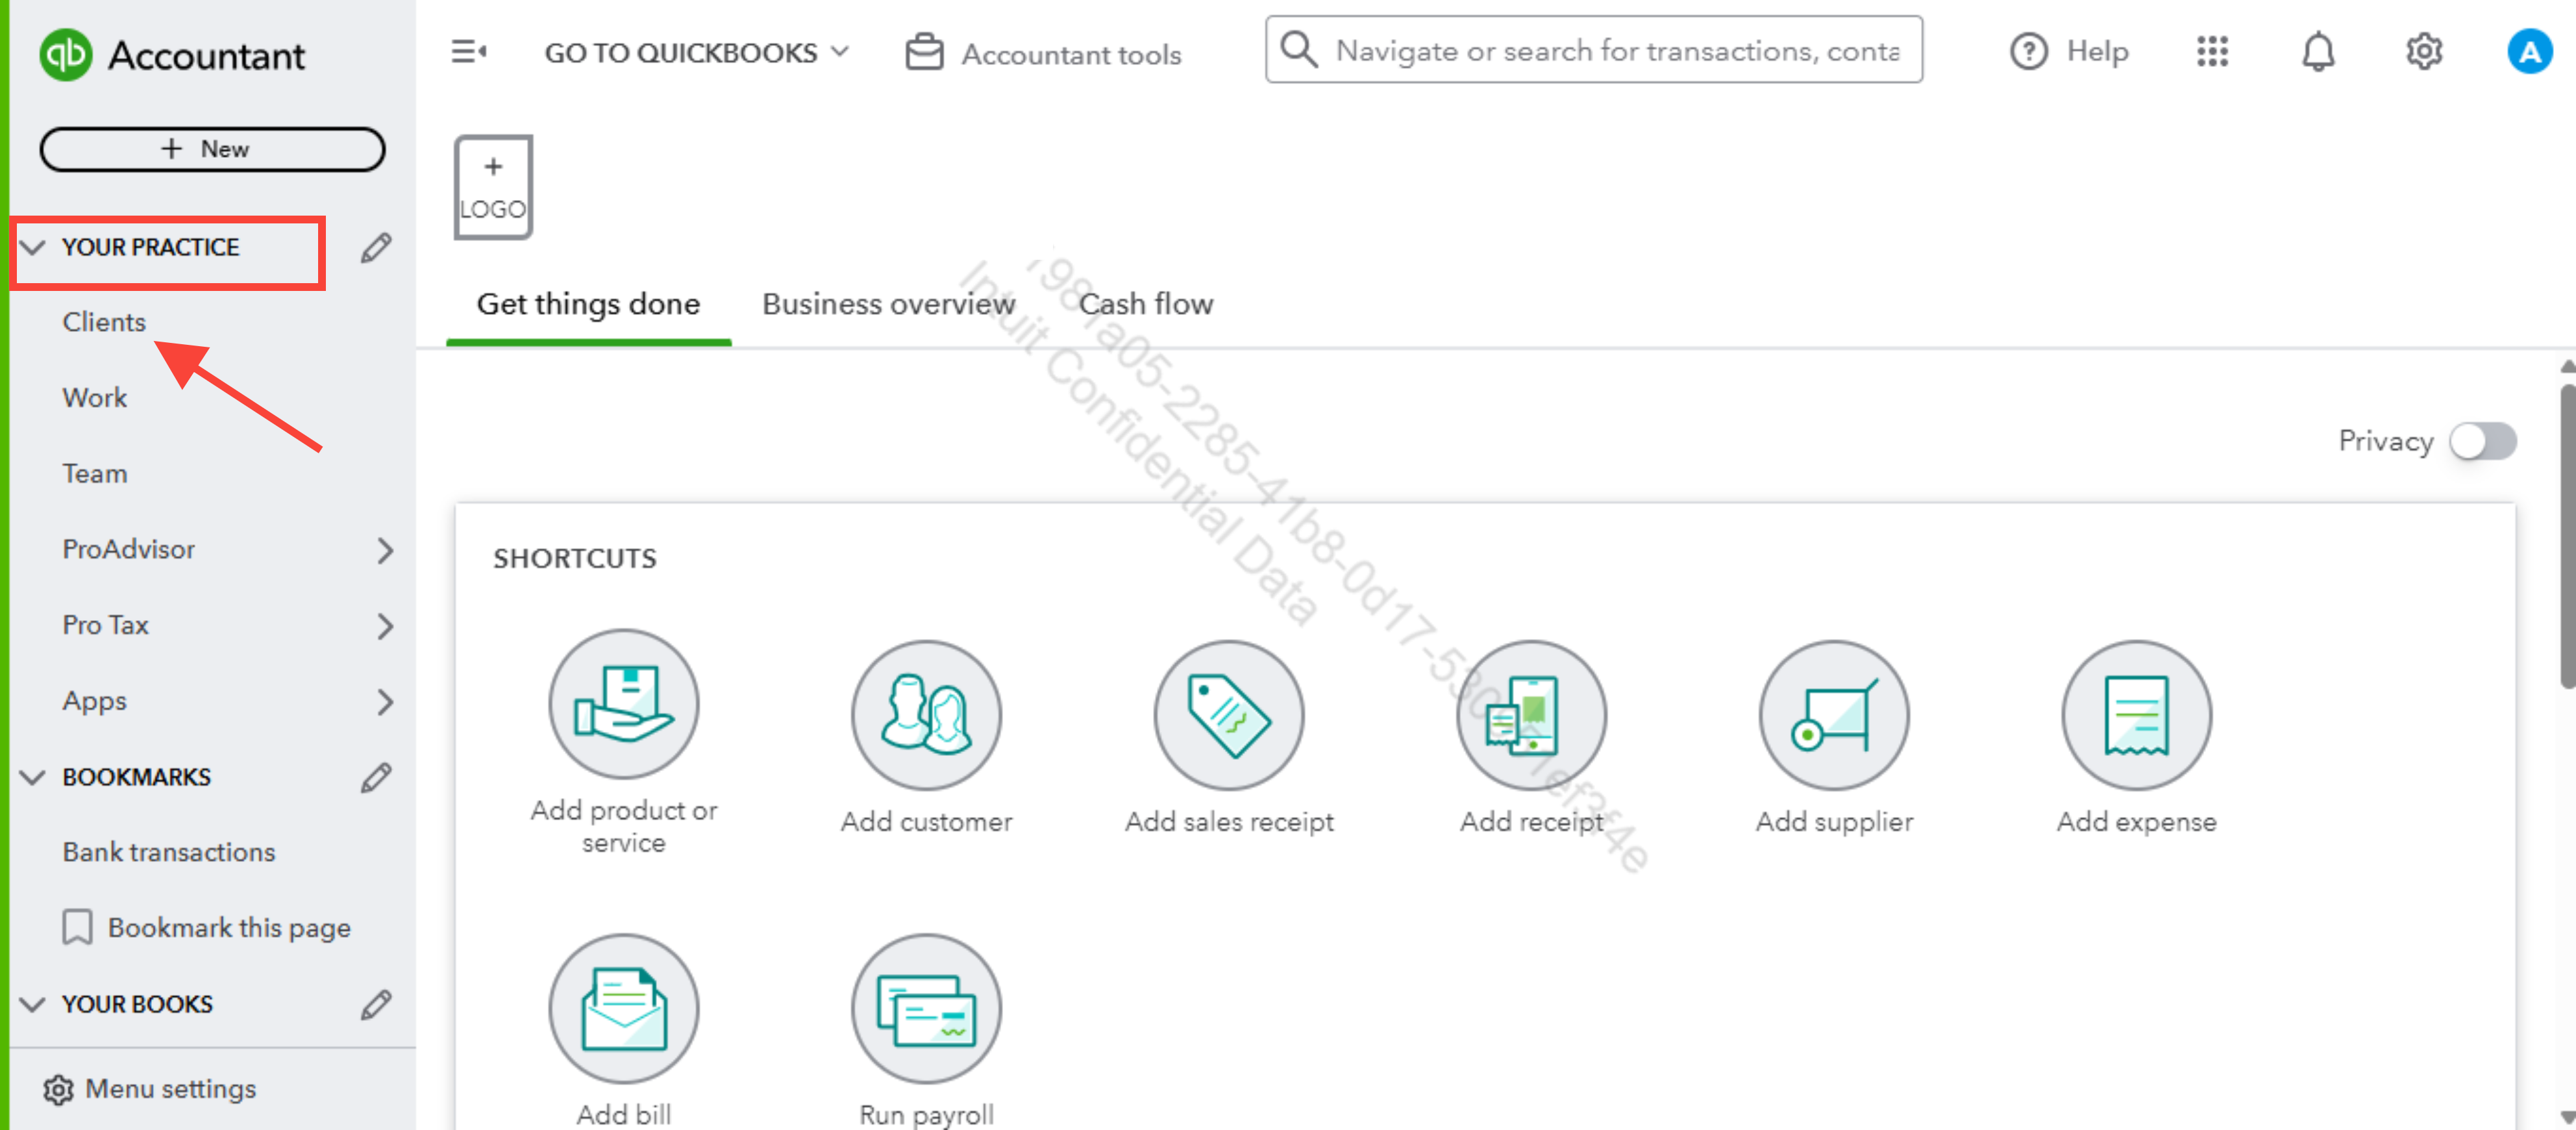The image size is (2576, 1130).
Task: Expand the Pro Tax submenu
Action: click(385, 626)
